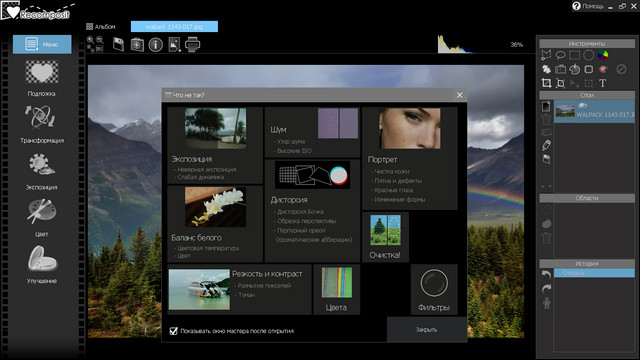Click the pencil icon in layers panel

pyautogui.click(x=547, y=145)
